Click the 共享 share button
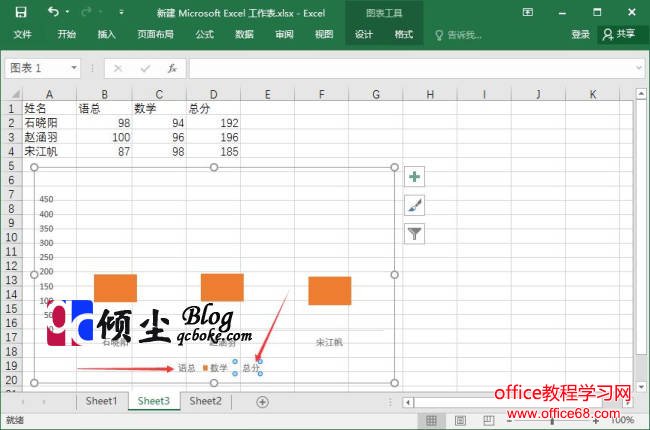Image resolution: width=650 pixels, height=430 pixels. coord(620,34)
